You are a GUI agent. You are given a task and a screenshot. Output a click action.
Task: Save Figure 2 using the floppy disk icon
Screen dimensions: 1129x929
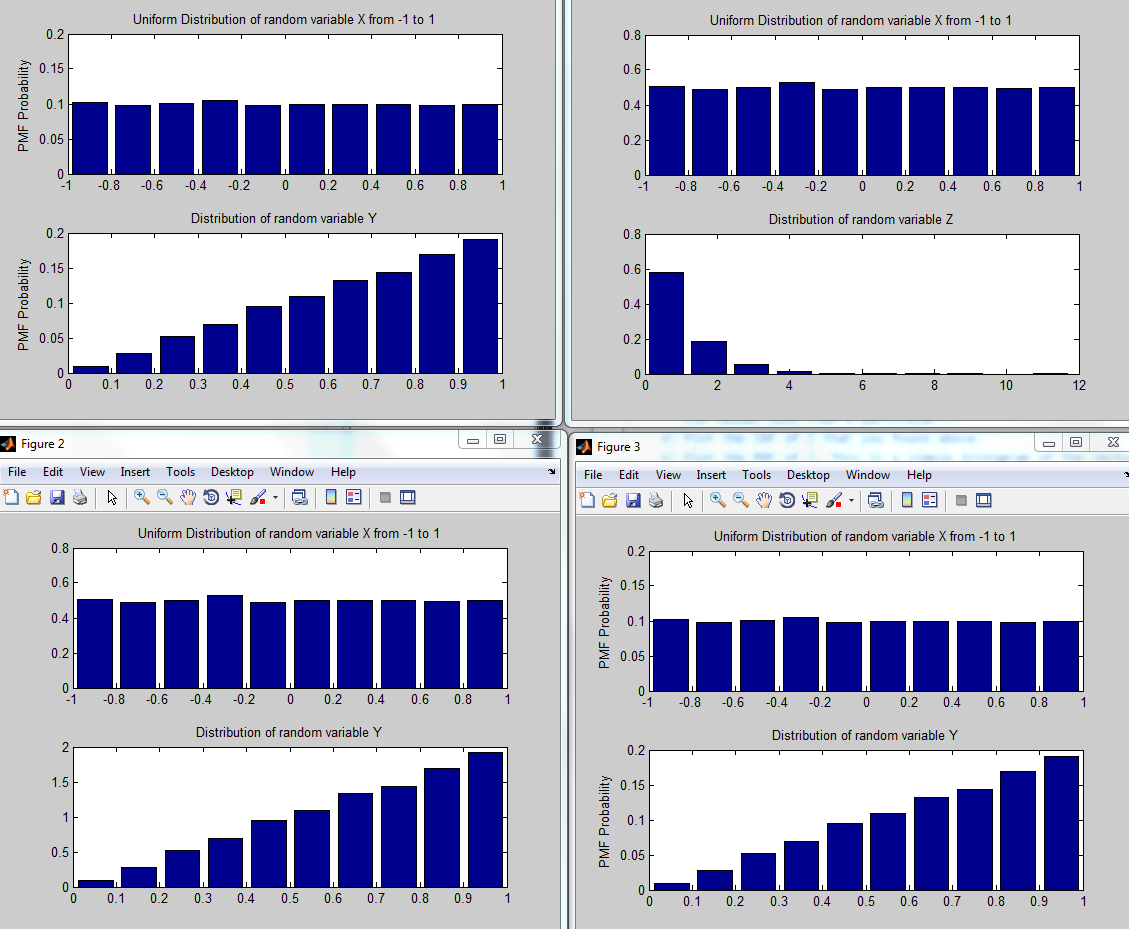[x=57, y=497]
